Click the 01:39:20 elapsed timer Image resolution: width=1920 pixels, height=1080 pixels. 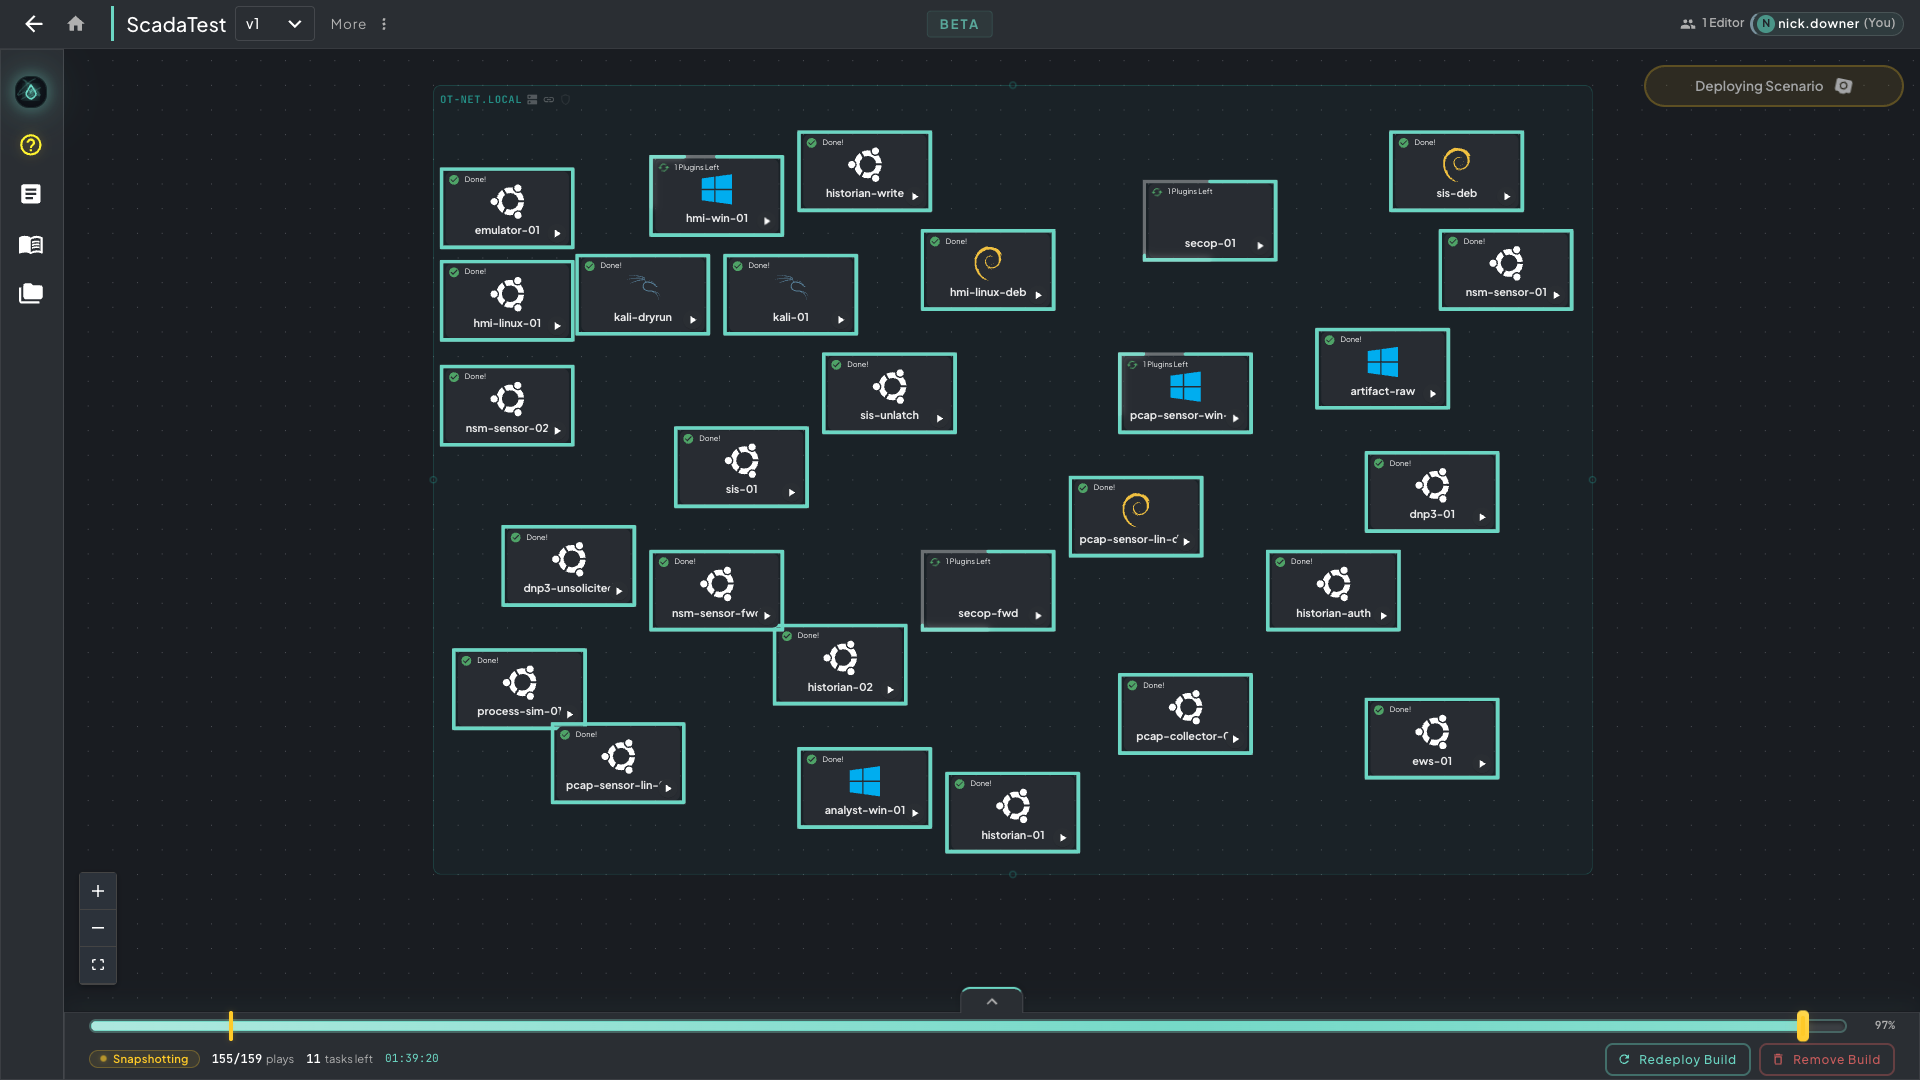[x=411, y=1059]
